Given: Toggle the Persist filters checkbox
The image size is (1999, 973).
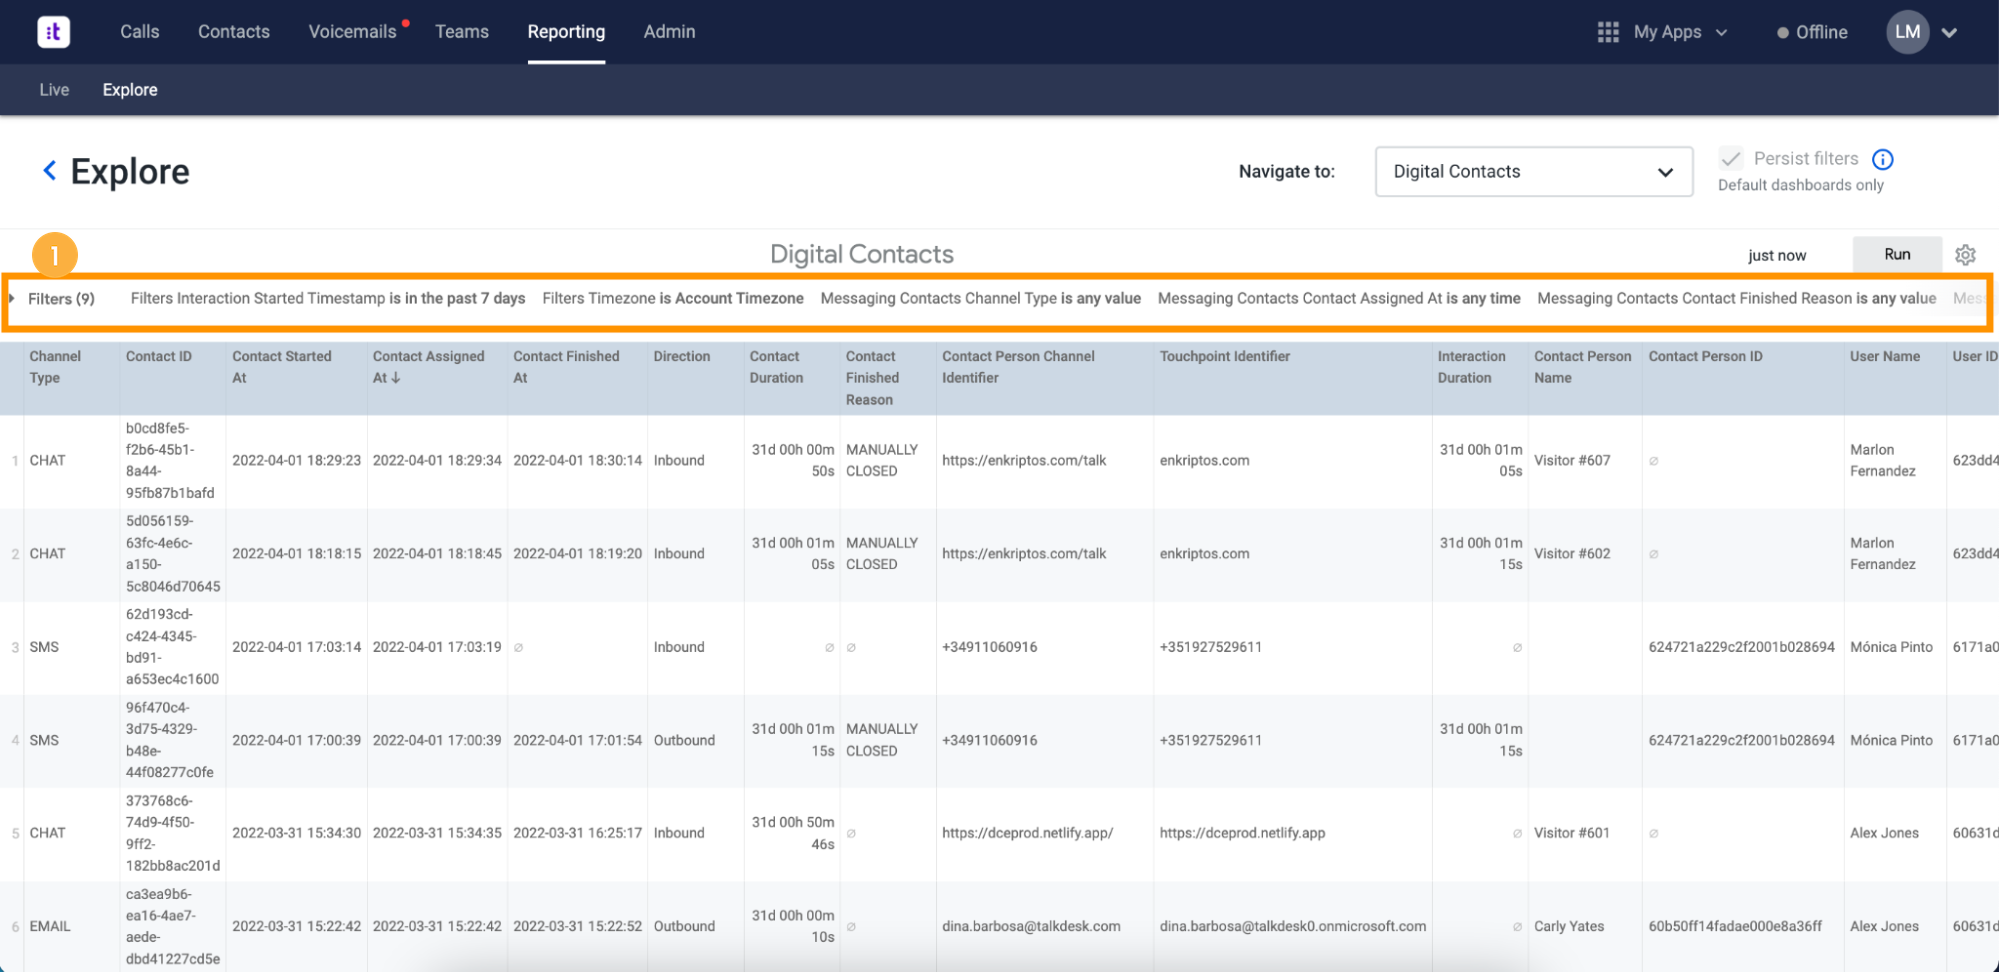Looking at the screenshot, I should 1731,159.
